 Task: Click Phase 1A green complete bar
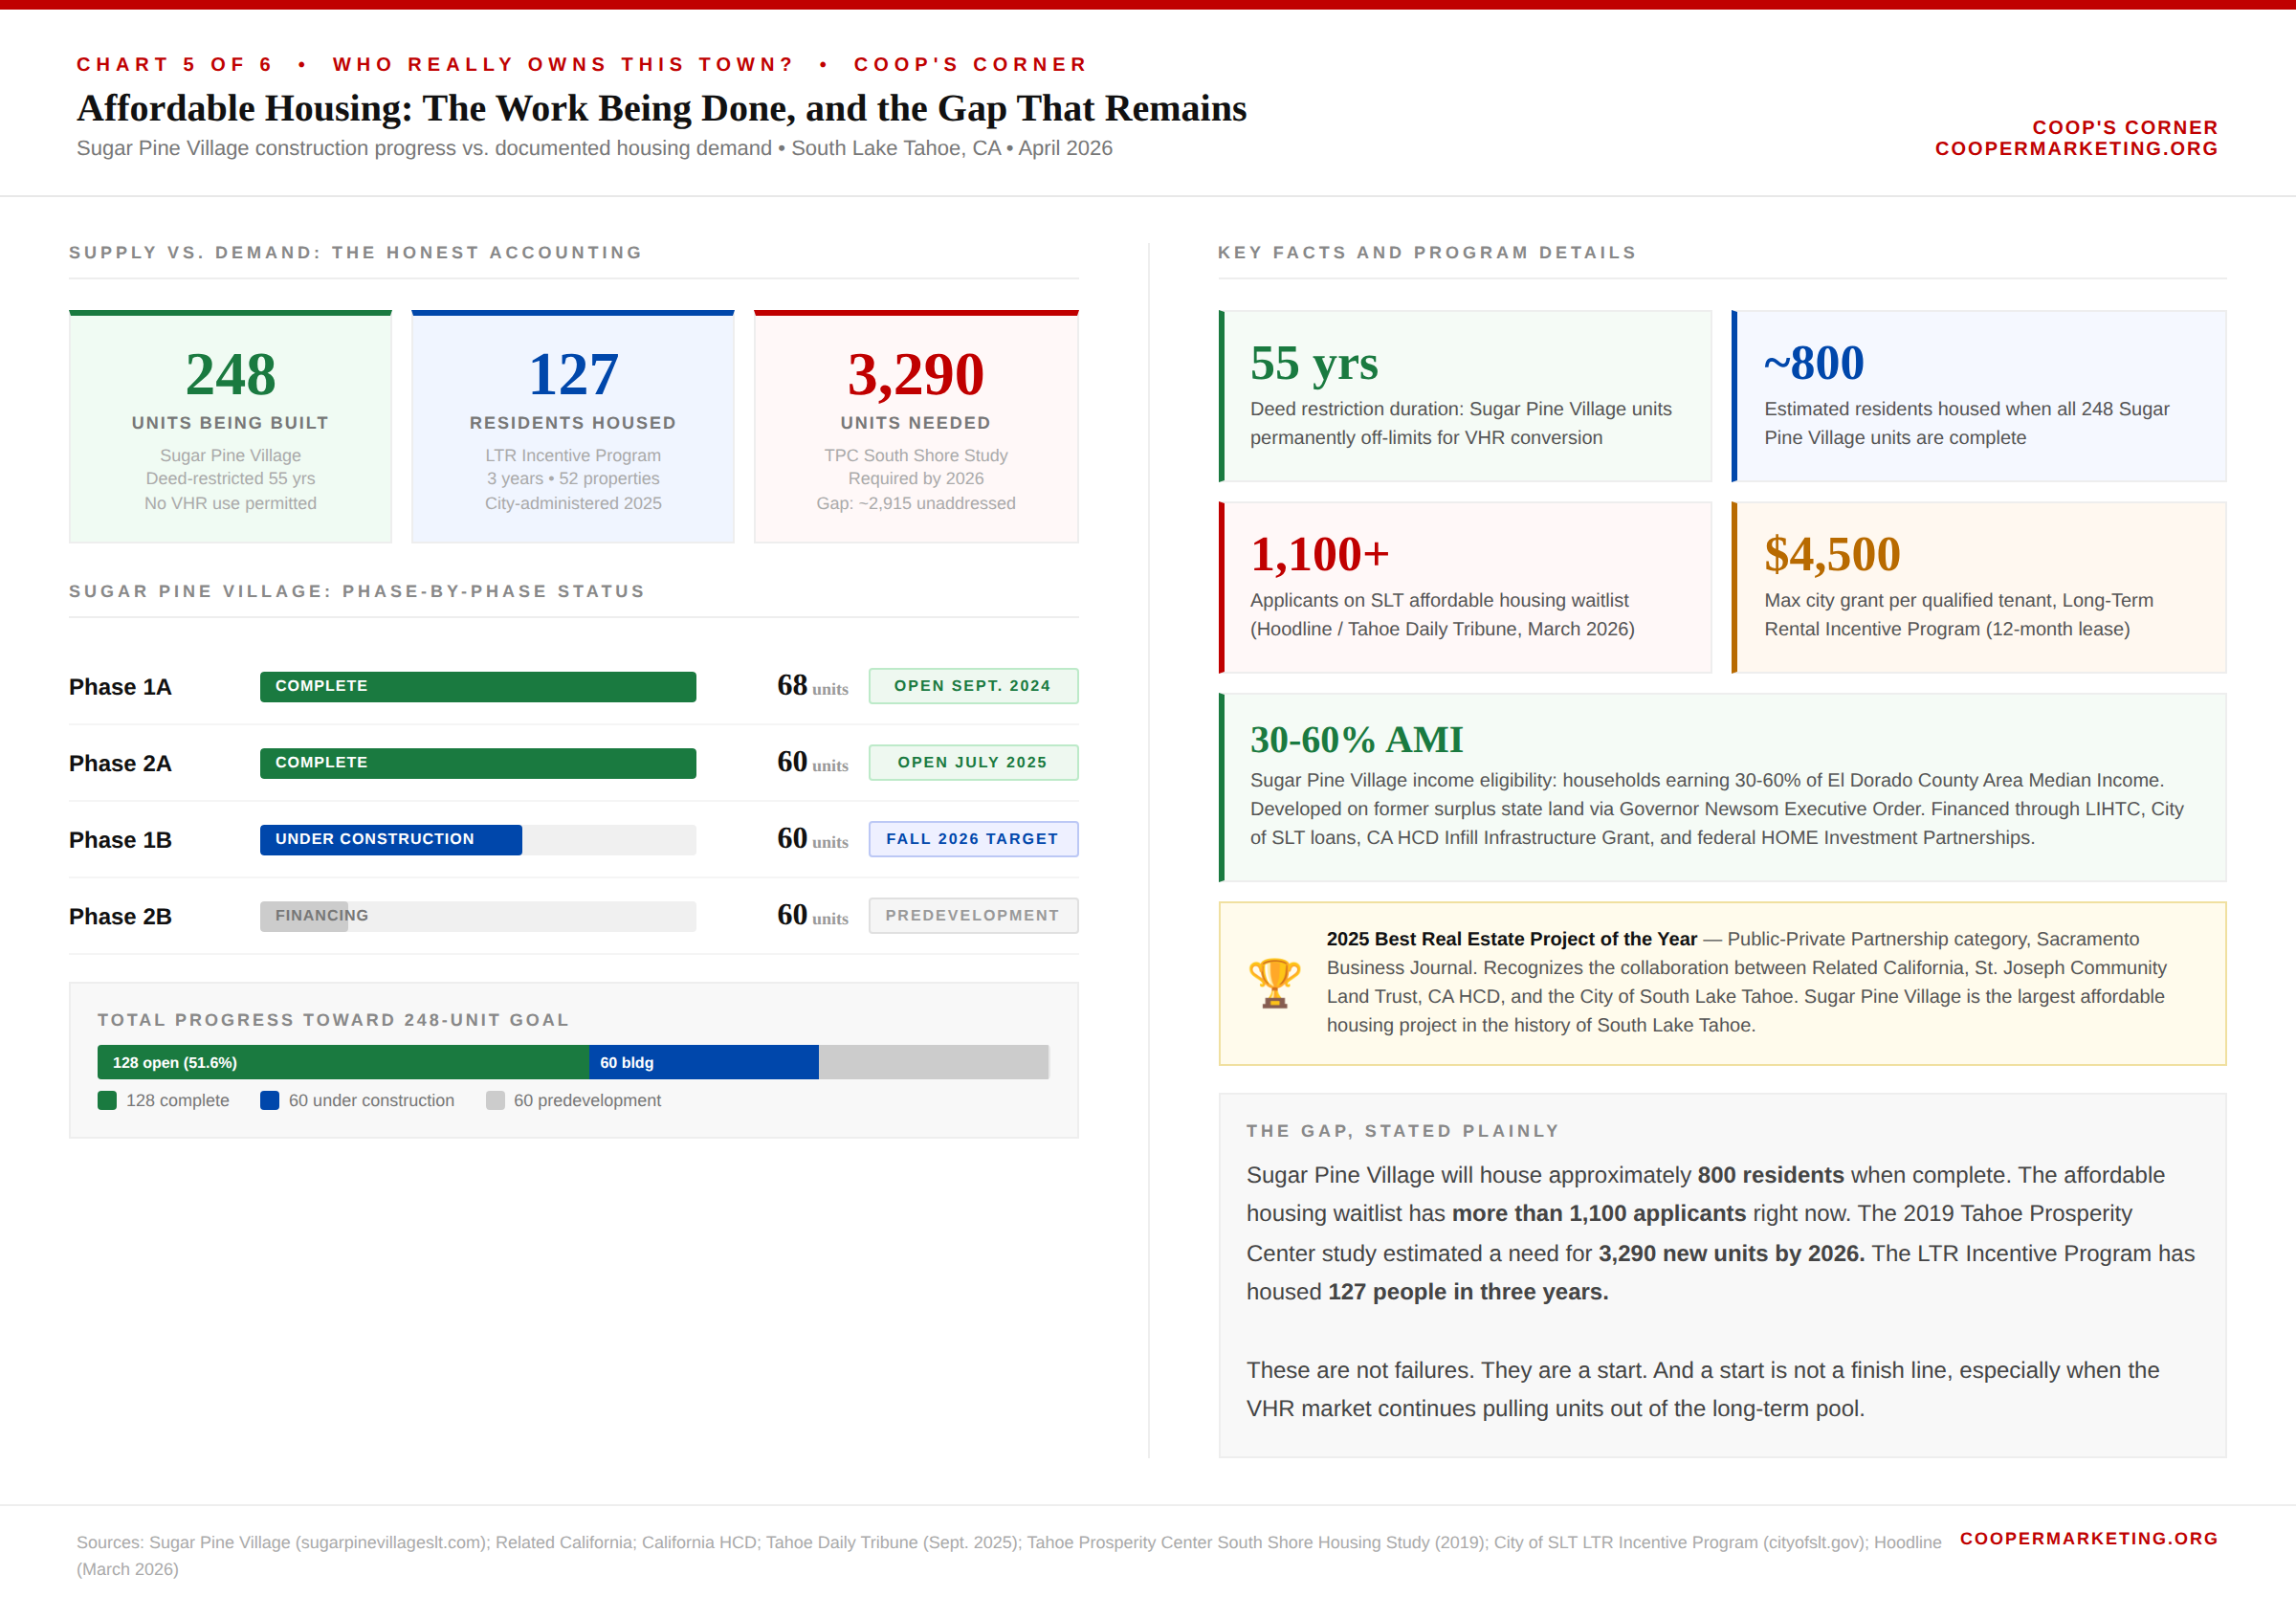click(477, 686)
